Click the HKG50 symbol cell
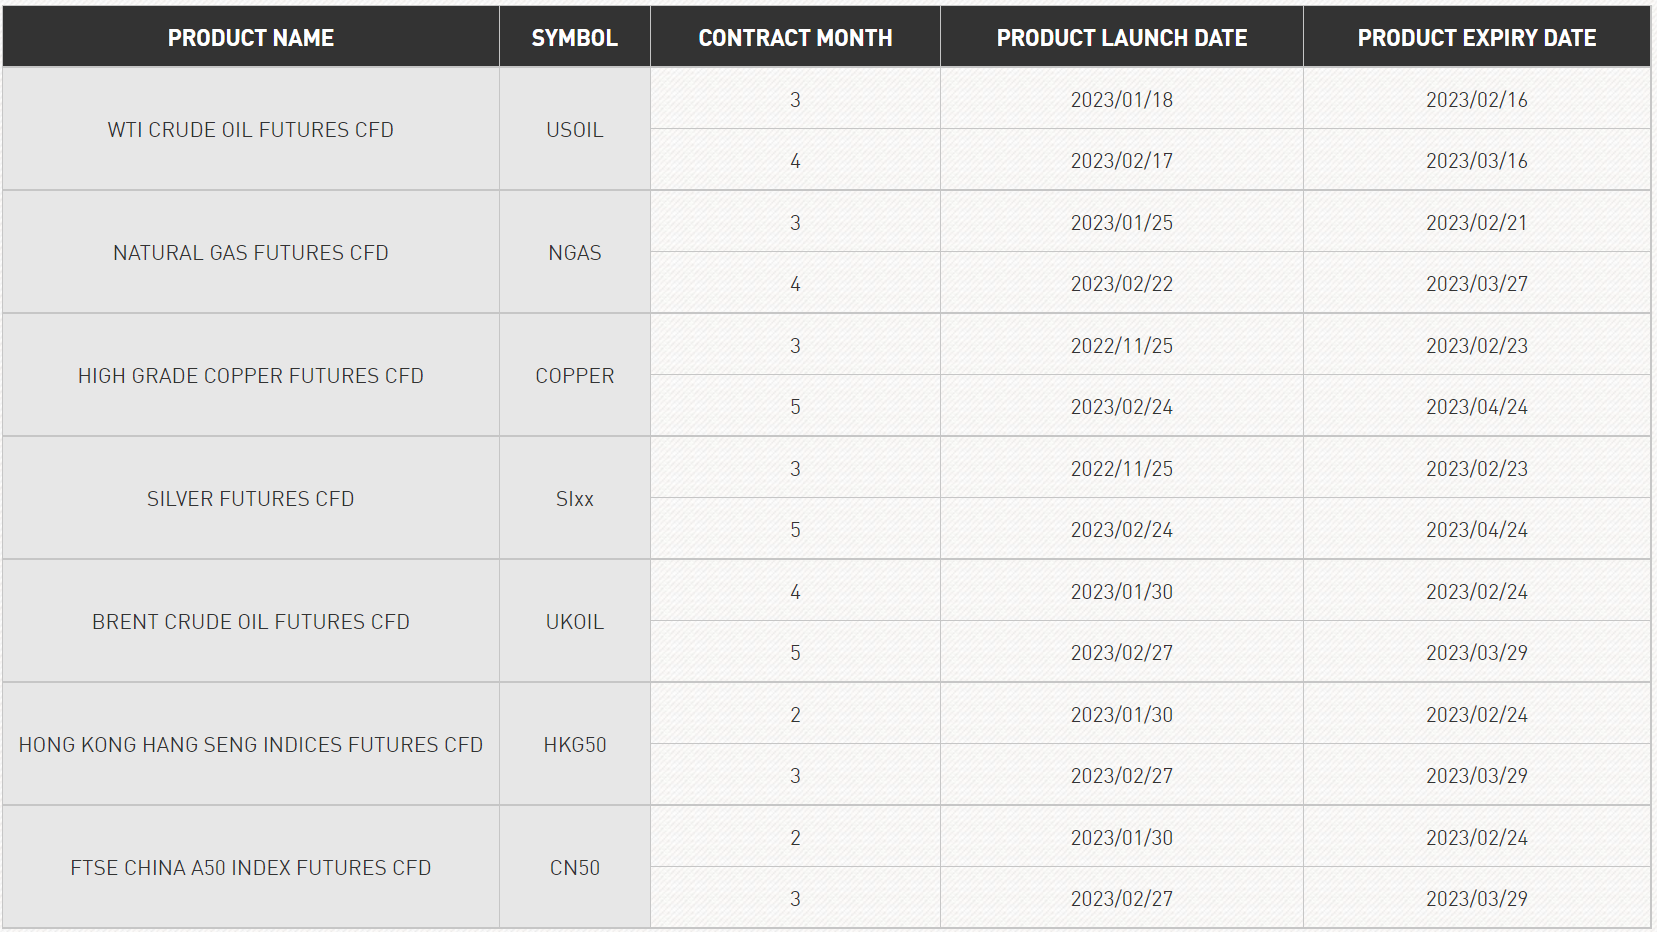Image resolution: width=1657 pixels, height=932 pixels. [x=575, y=744]
